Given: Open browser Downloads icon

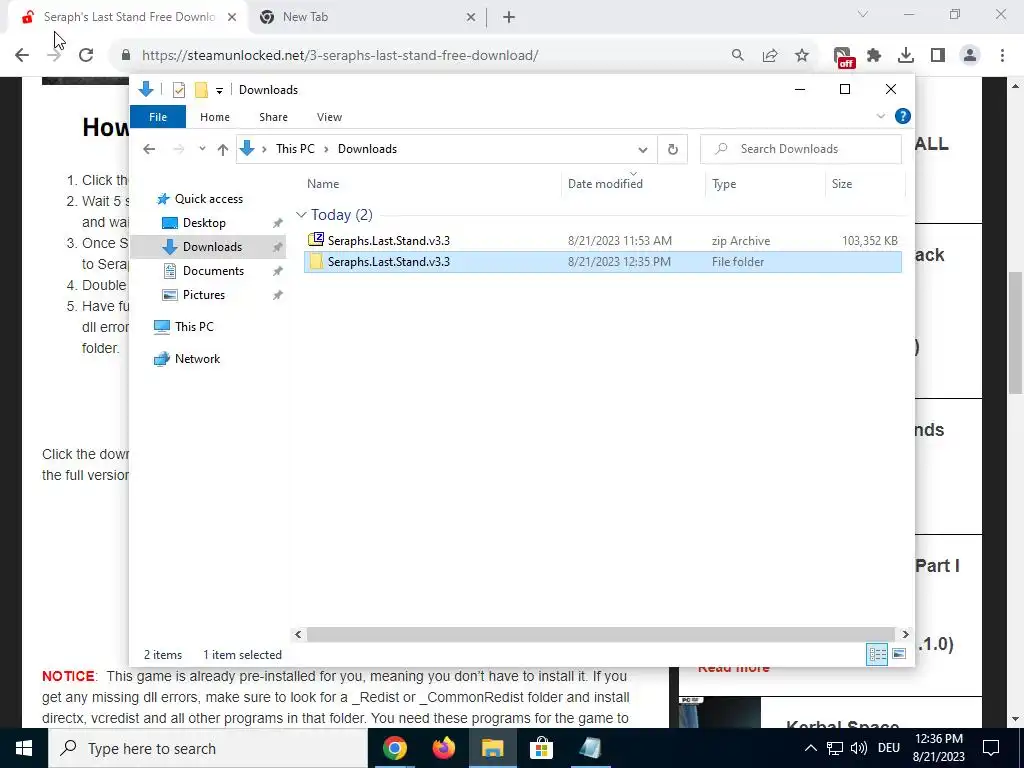Looking at the screenshot, I should coord(906,56).
